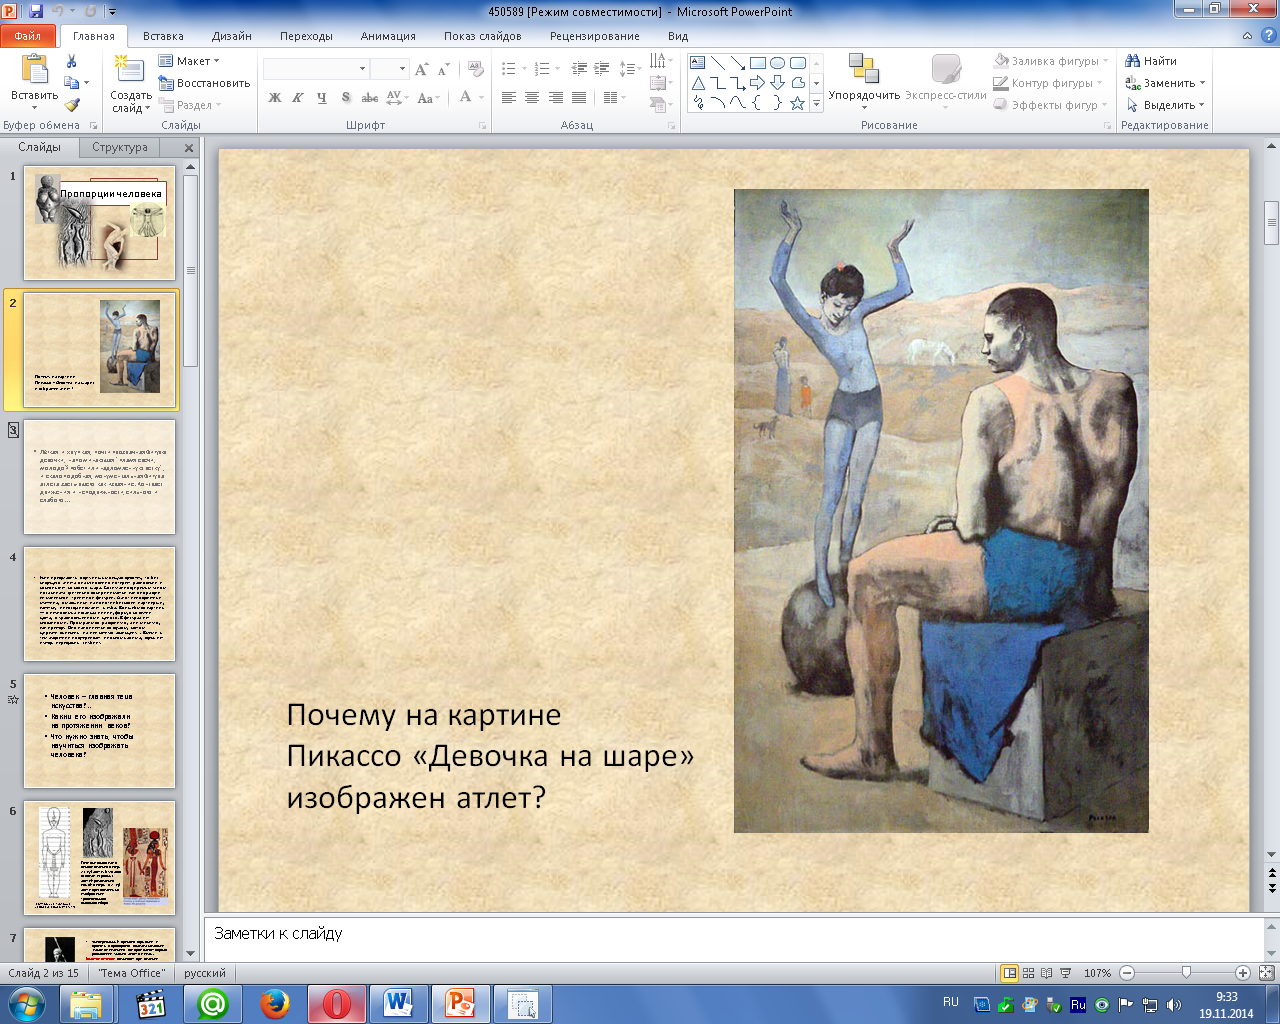The height and width of the screenshot is (1024, 1280).
Task: Increase font size with the large A icon
Action: coord(421,69)
